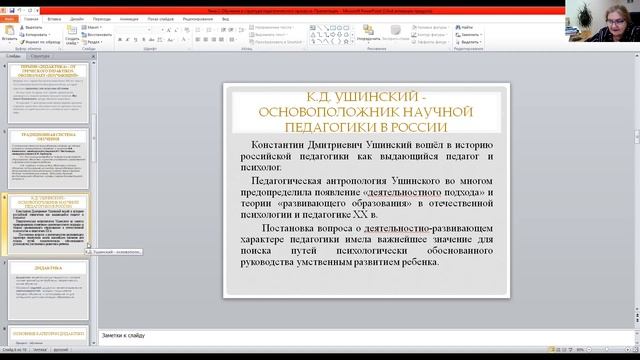Click the Decrease List Level icon
The height and width of the screenshot is (360, 640).
click(x=223, y=30)
